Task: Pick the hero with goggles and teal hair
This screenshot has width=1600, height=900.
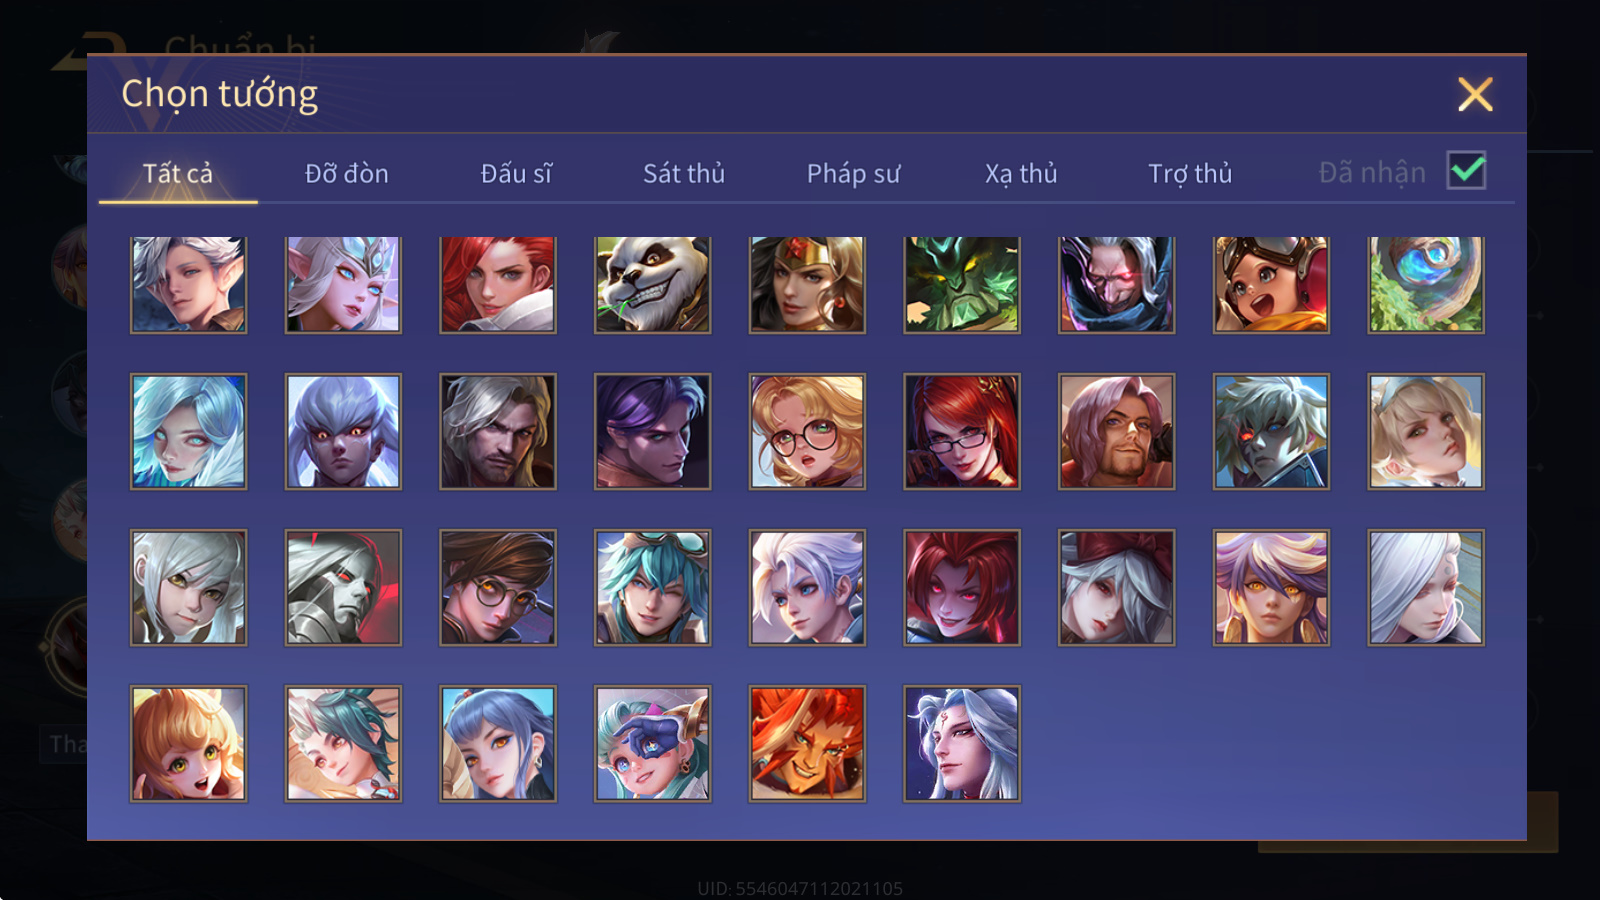Action: point(652,587)
